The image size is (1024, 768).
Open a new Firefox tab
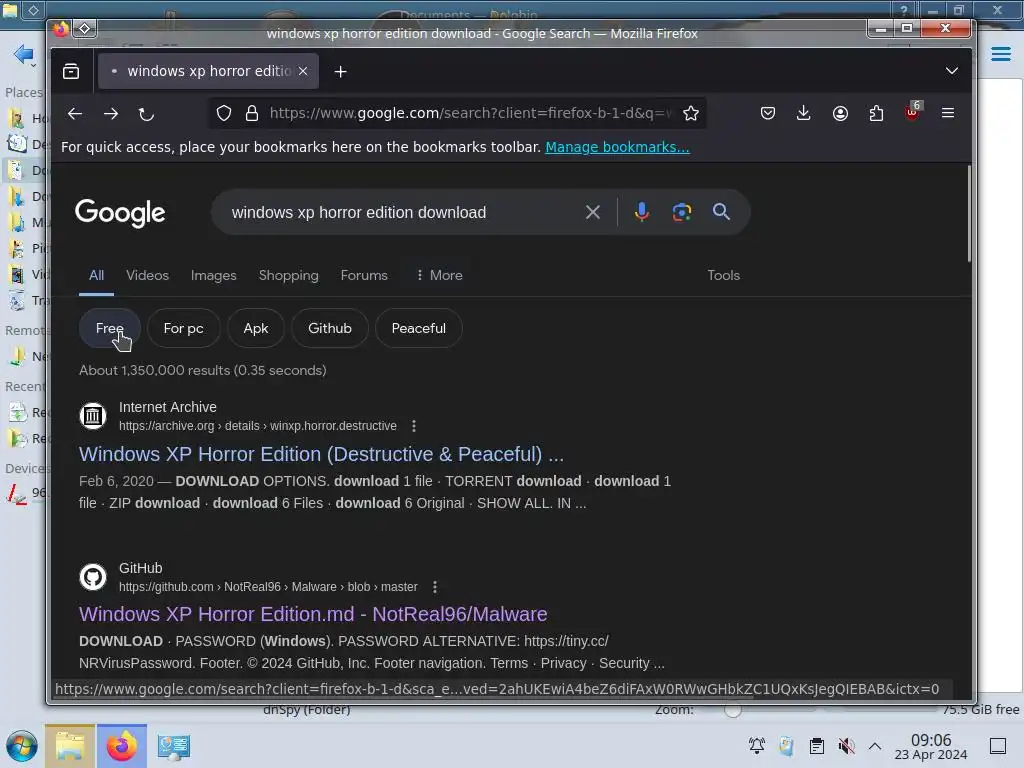pos(341,72)
